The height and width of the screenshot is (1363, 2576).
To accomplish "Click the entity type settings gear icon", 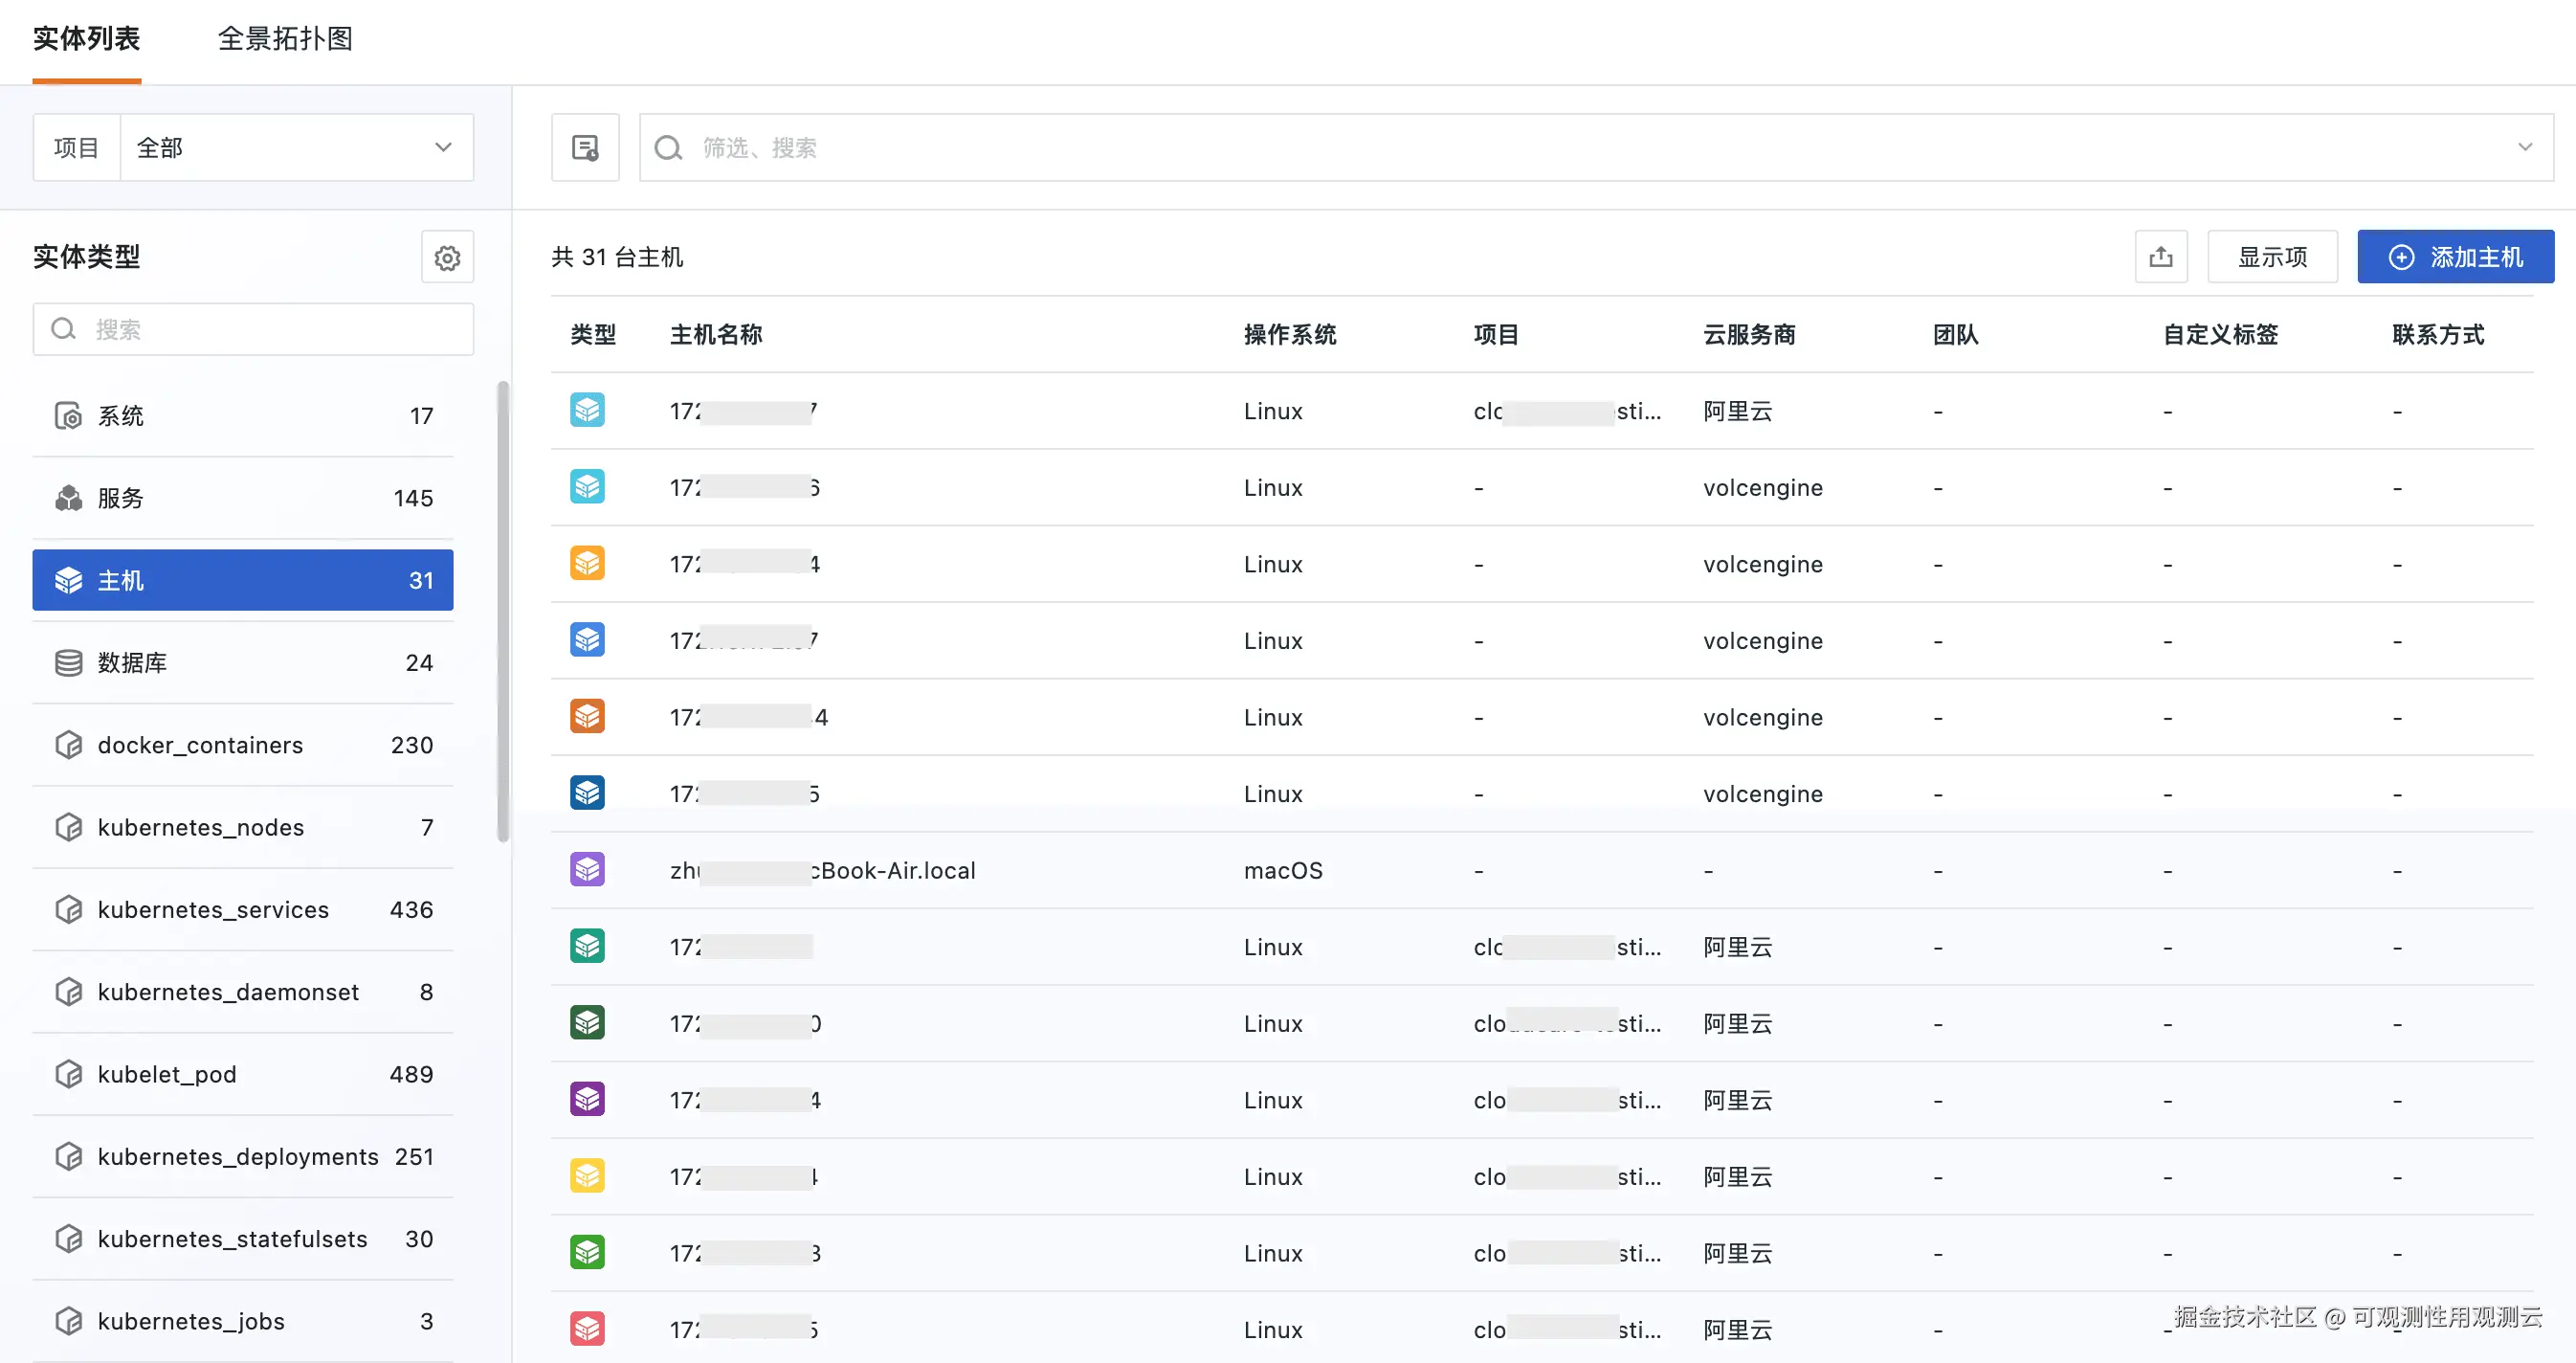I will point(447,257).
